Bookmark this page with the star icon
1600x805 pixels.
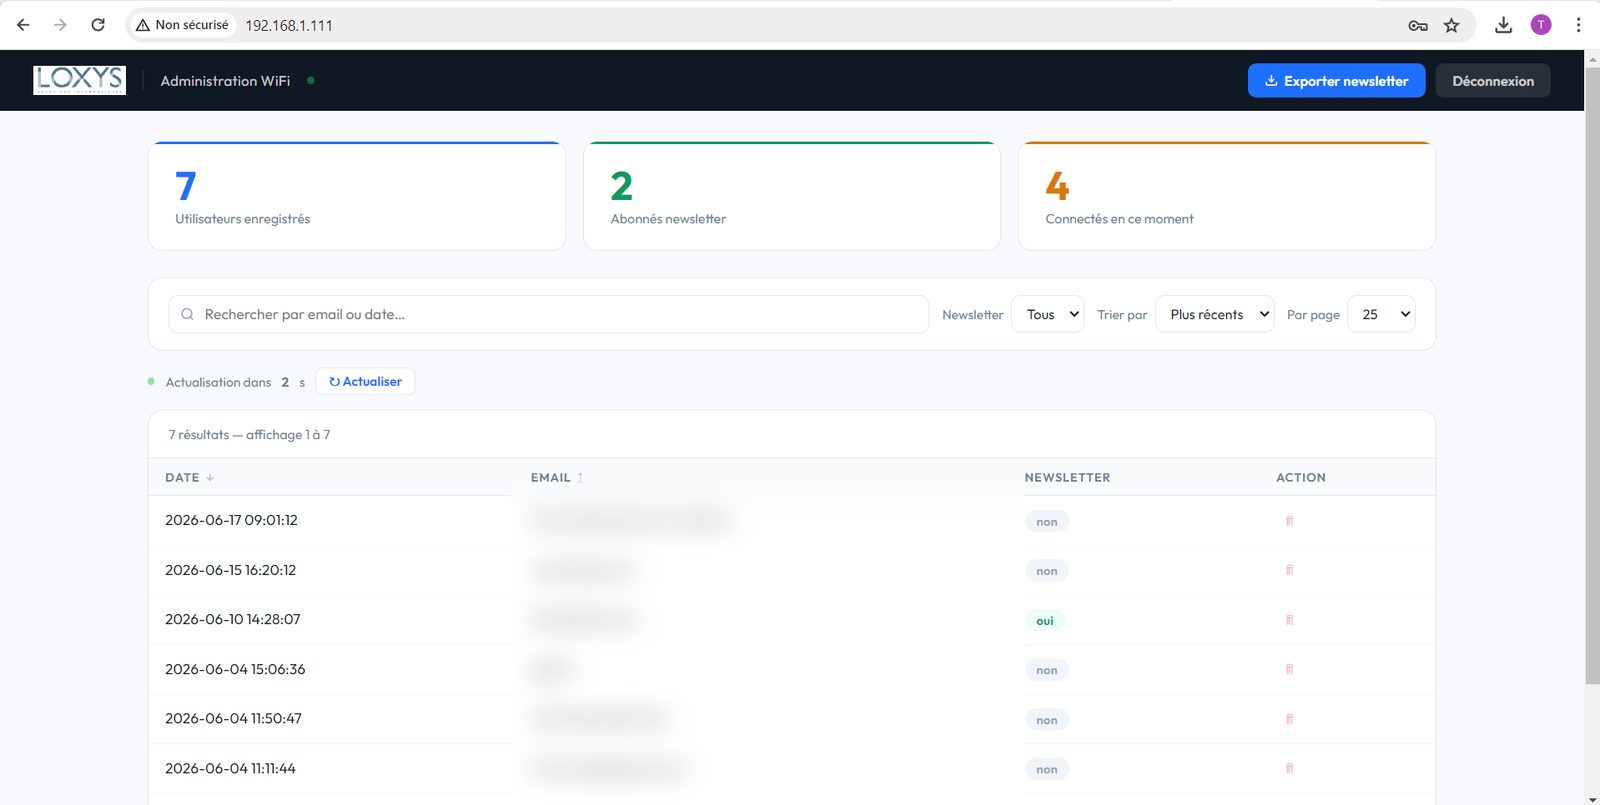1452,25
